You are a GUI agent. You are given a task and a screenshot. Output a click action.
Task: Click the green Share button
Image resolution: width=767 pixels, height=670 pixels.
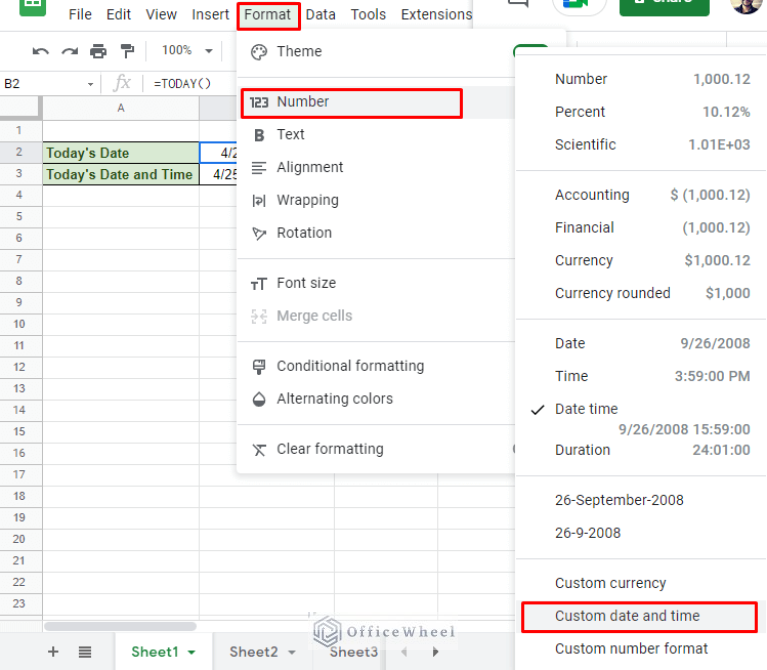point(664,5)
